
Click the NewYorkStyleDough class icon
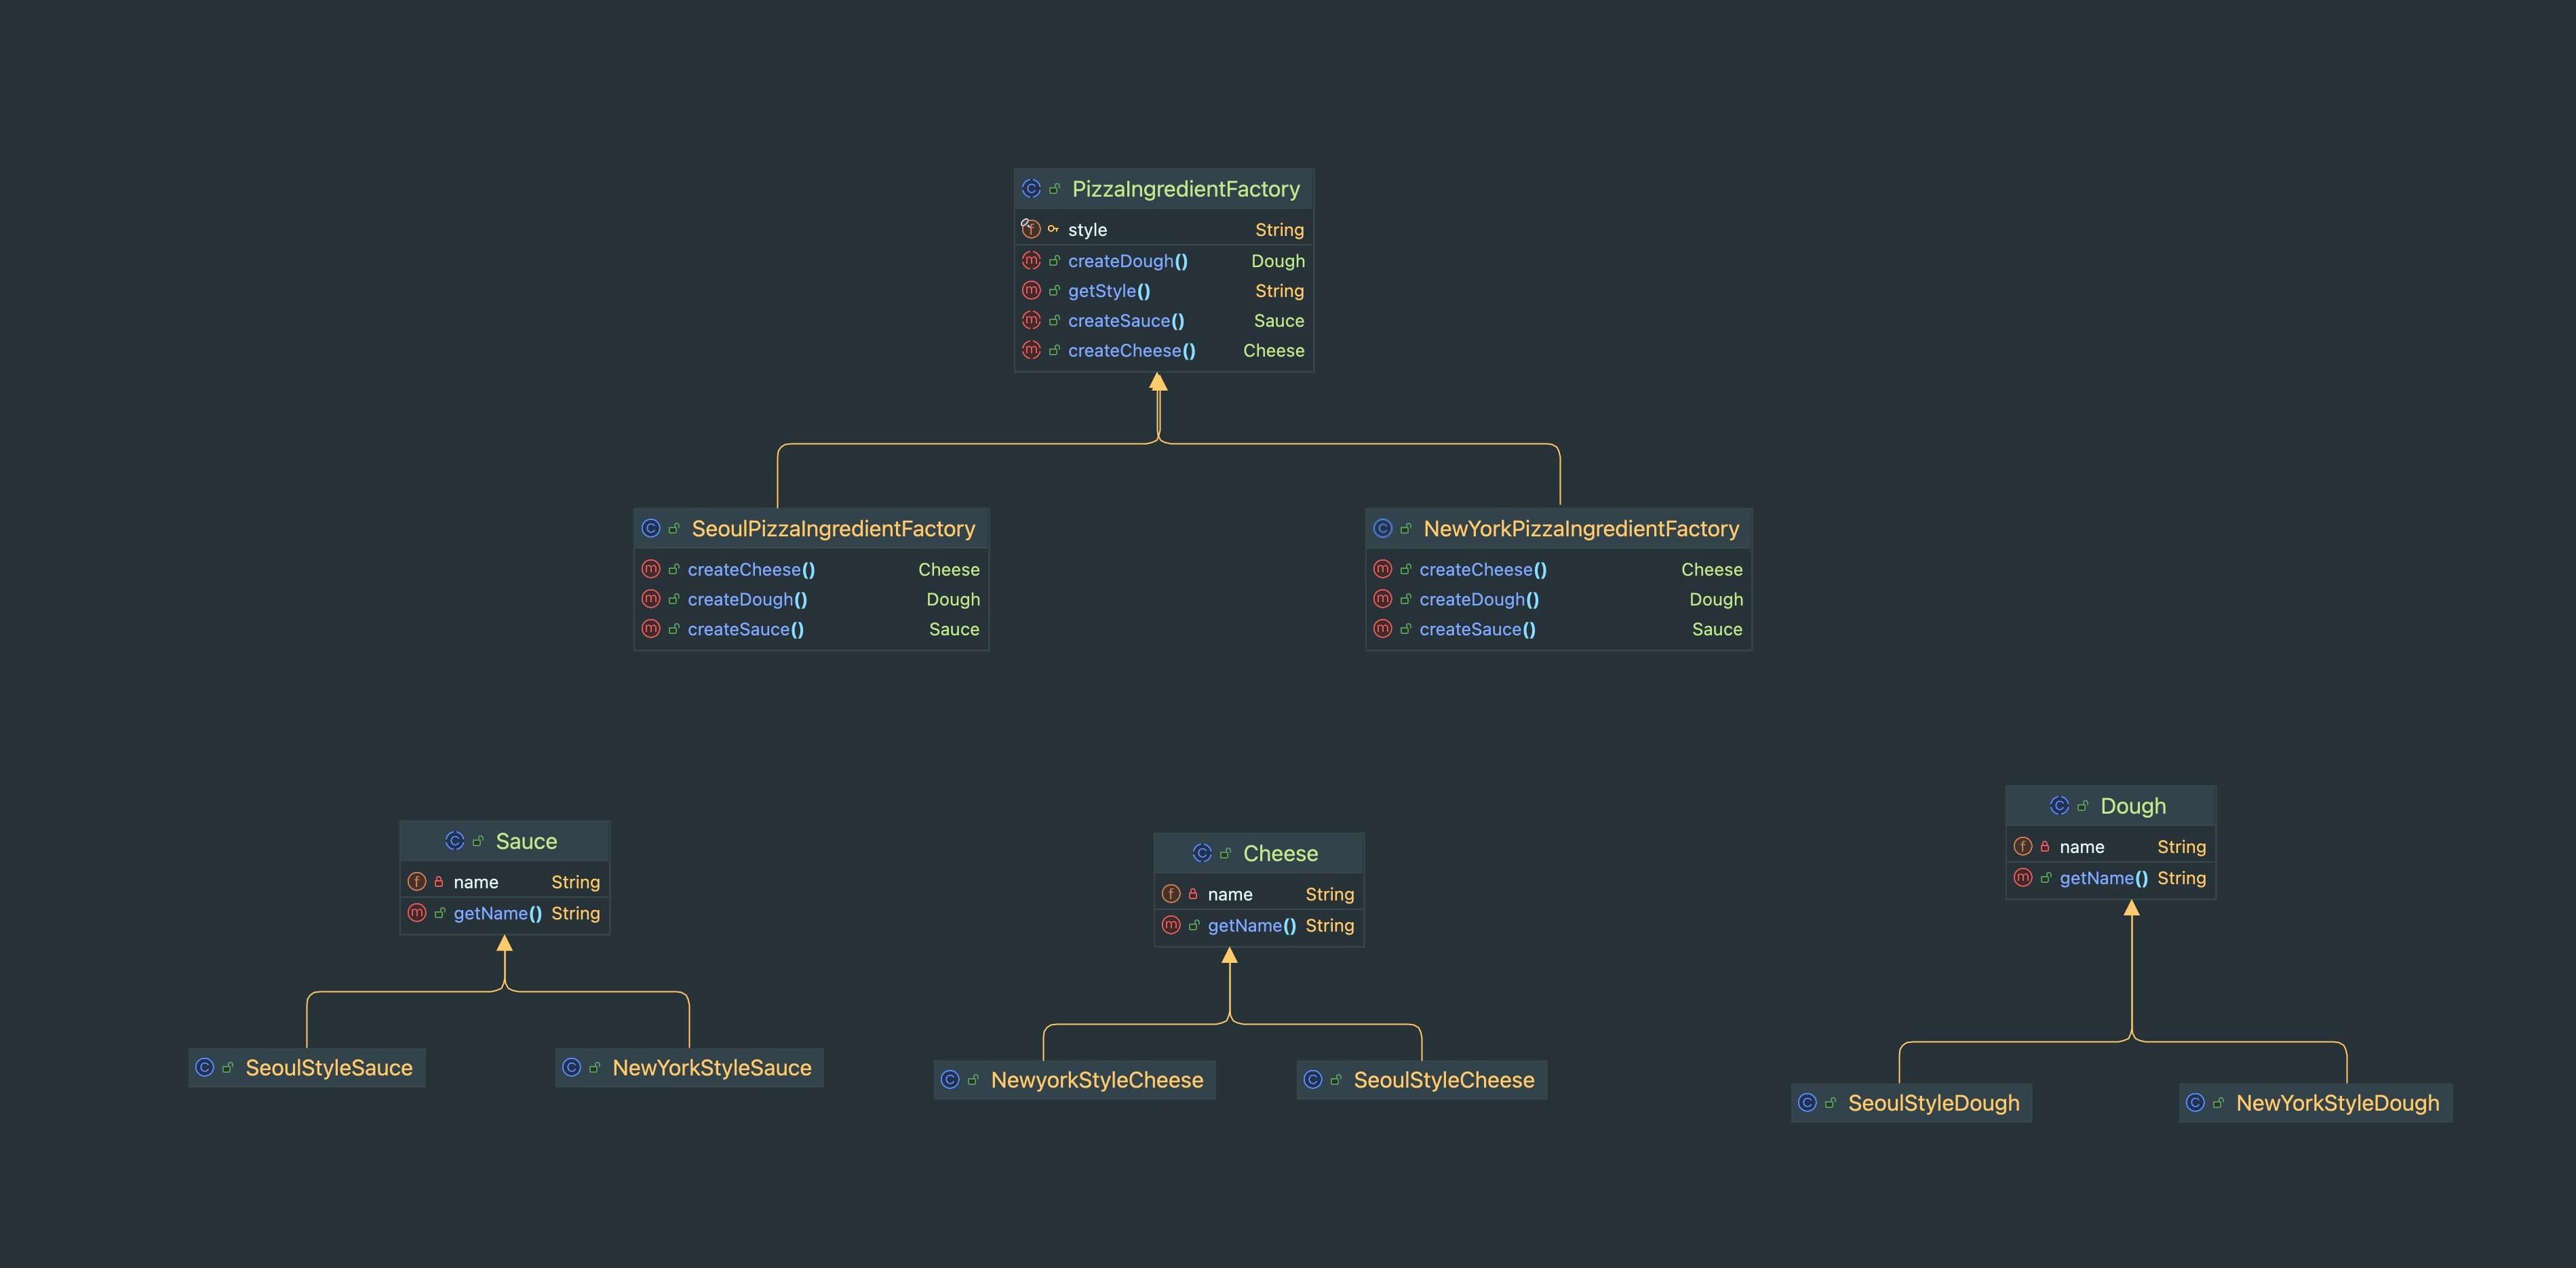[x=2195, y=1103]
